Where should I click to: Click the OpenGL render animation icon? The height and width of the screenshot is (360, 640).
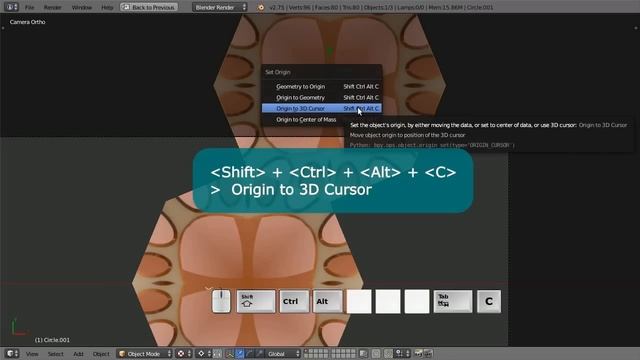tap(428, 354)
